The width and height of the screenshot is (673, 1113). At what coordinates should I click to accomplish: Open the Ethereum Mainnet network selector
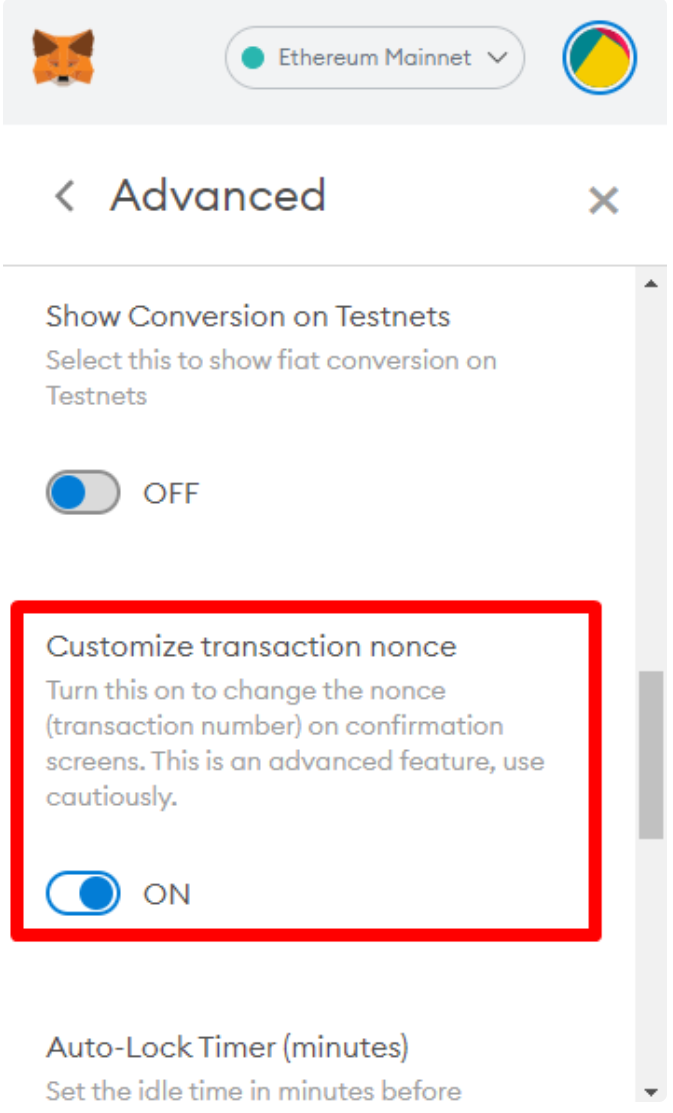374,58
